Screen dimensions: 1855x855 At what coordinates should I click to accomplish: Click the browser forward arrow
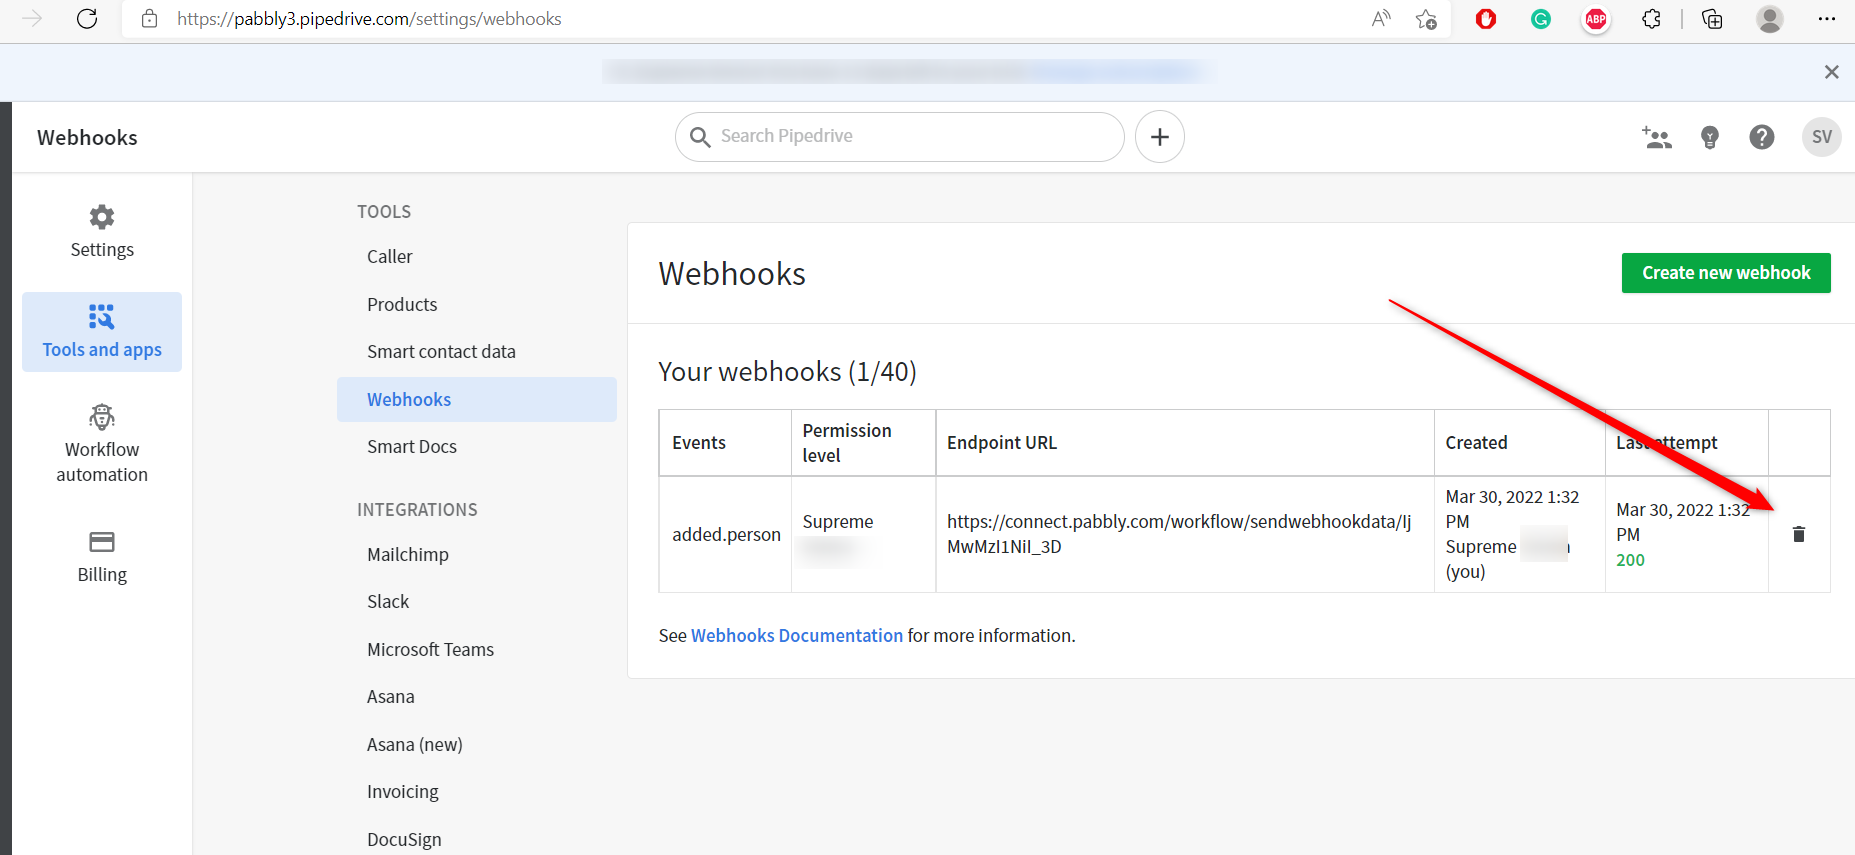coord(32,19)
